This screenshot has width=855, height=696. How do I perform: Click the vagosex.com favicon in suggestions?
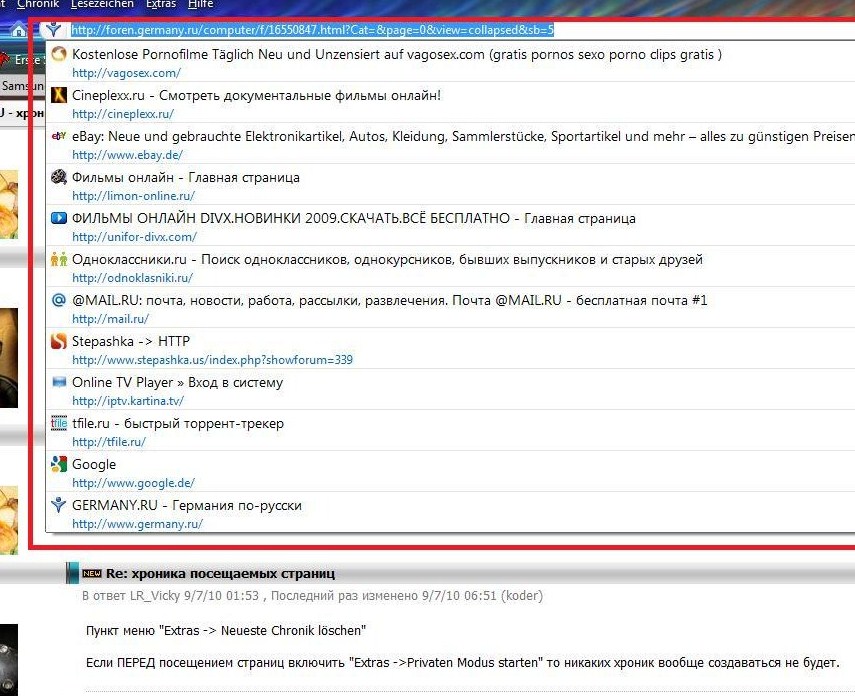click(x=58, y=54)
